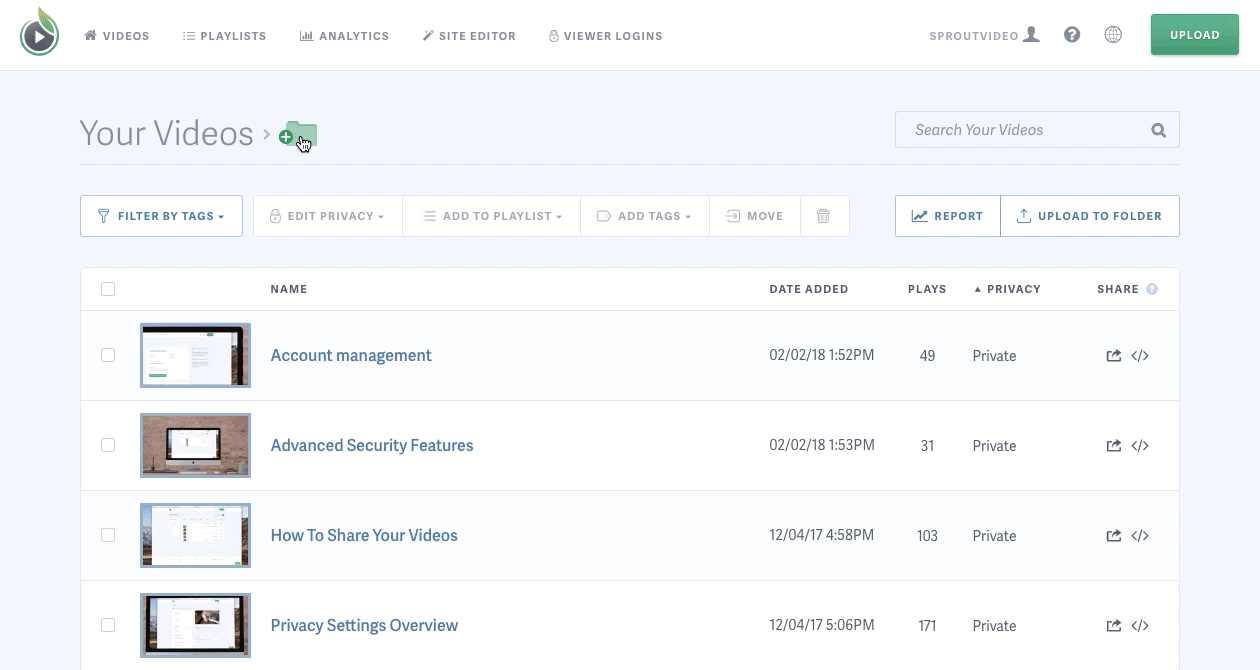1260x670 pixels.
Task: Click share icon for Privacy Settings Overview
Action: coord(1113,626)
